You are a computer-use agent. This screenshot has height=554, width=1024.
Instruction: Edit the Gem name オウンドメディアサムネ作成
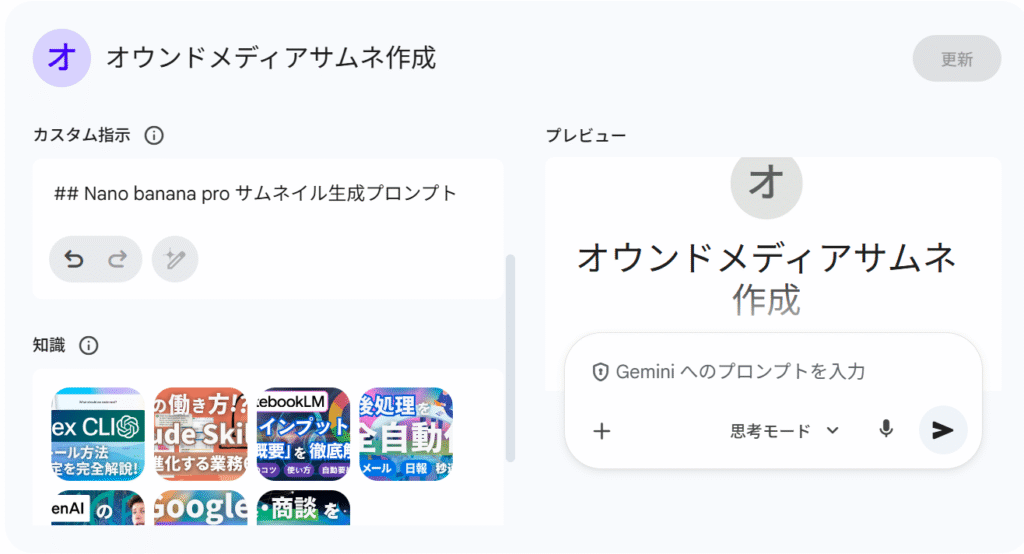coord(271,58)
